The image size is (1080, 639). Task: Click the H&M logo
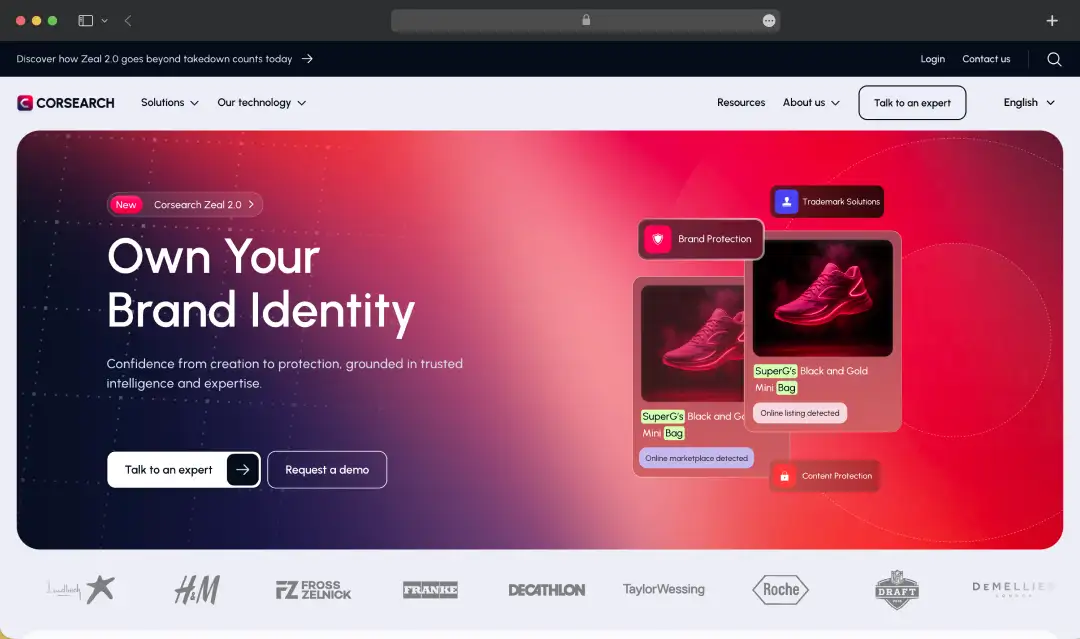197,590
